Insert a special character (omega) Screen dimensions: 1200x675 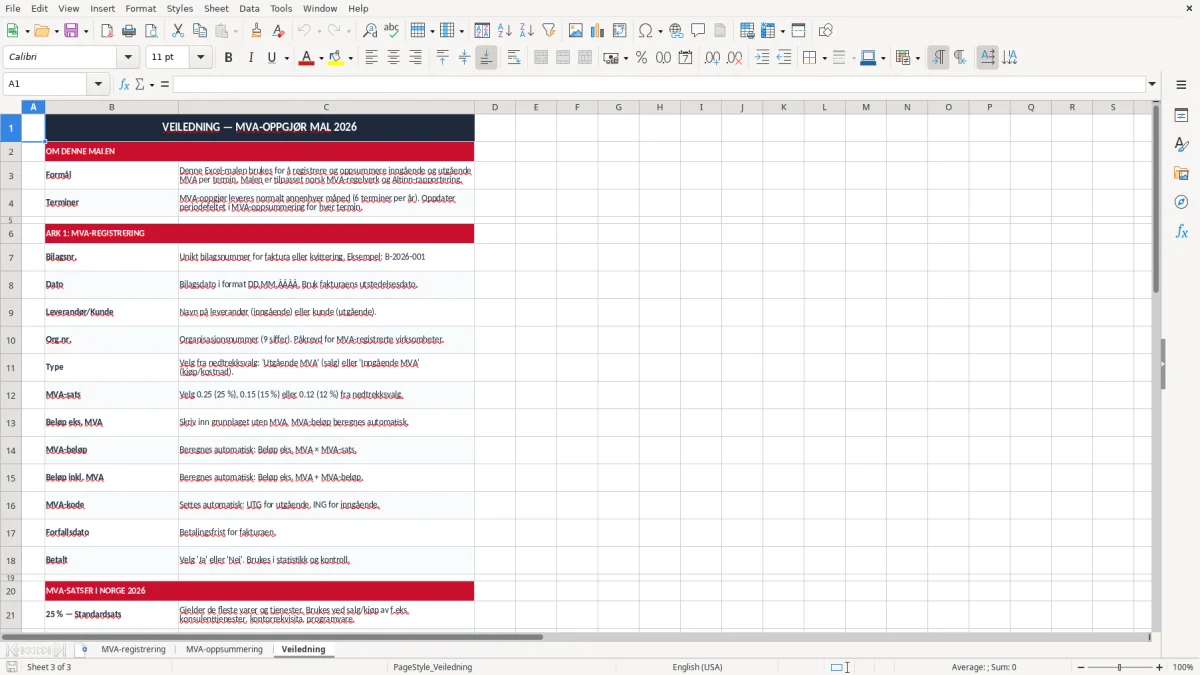[646, 31]
